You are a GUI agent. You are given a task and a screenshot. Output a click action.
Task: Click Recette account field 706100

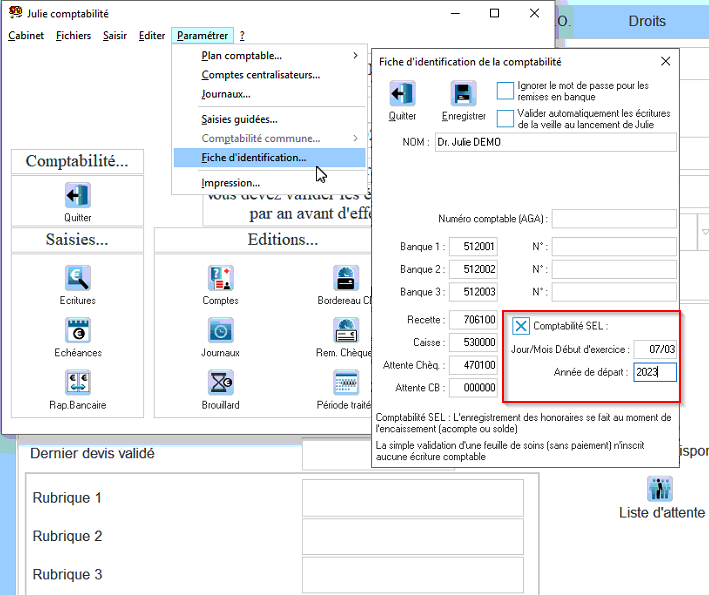473,320
